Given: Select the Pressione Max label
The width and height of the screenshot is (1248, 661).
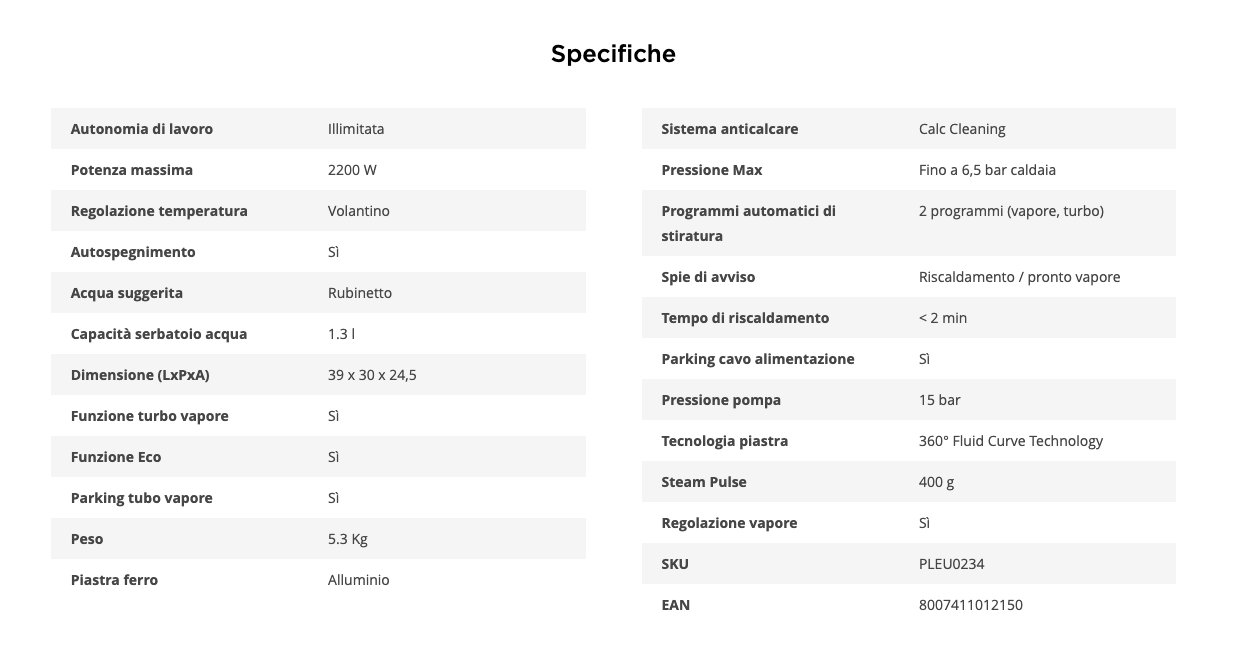Looking at the screenshot, I should click(712, 170).
